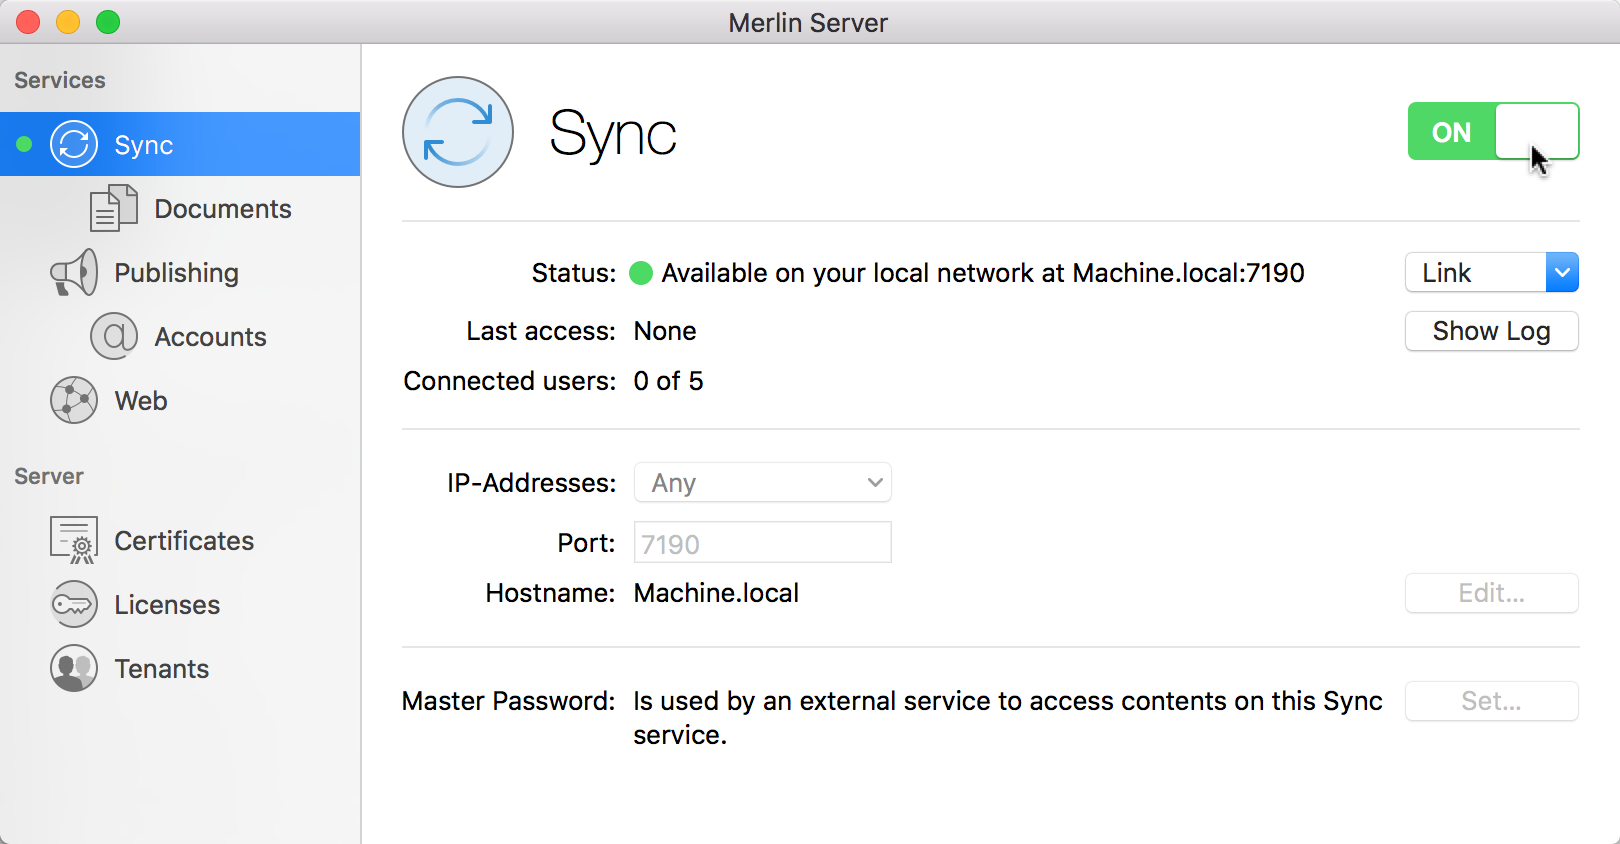Open the Certificates server section label

point(184,541)
